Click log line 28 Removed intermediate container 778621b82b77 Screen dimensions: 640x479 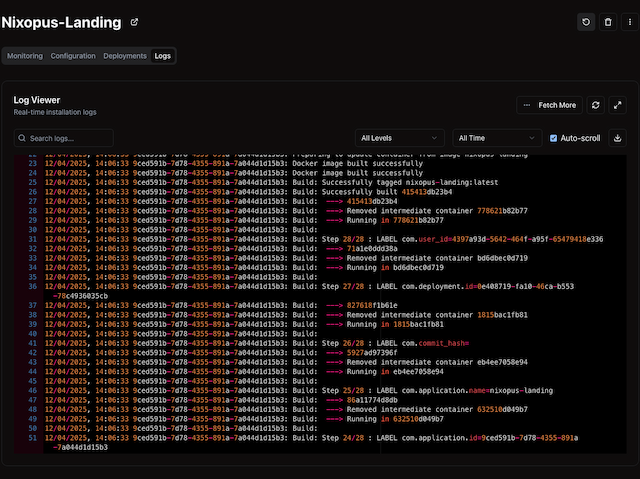pos(286,211)
